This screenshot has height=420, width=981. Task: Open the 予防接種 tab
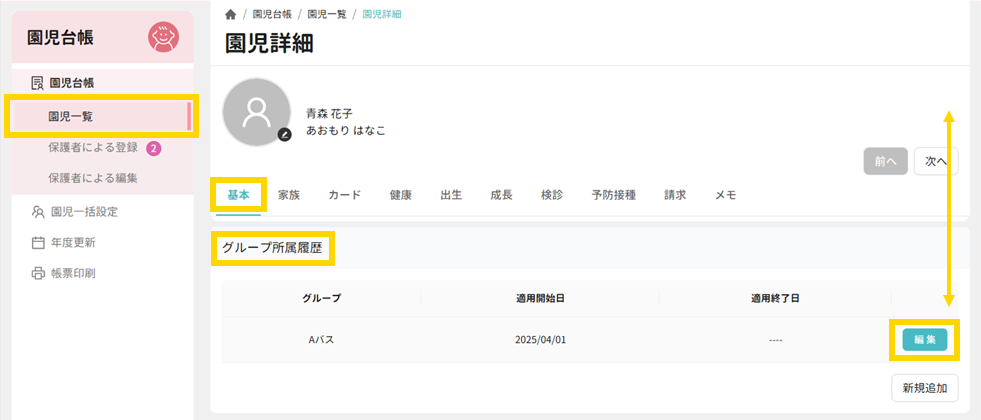pos(613,195)
